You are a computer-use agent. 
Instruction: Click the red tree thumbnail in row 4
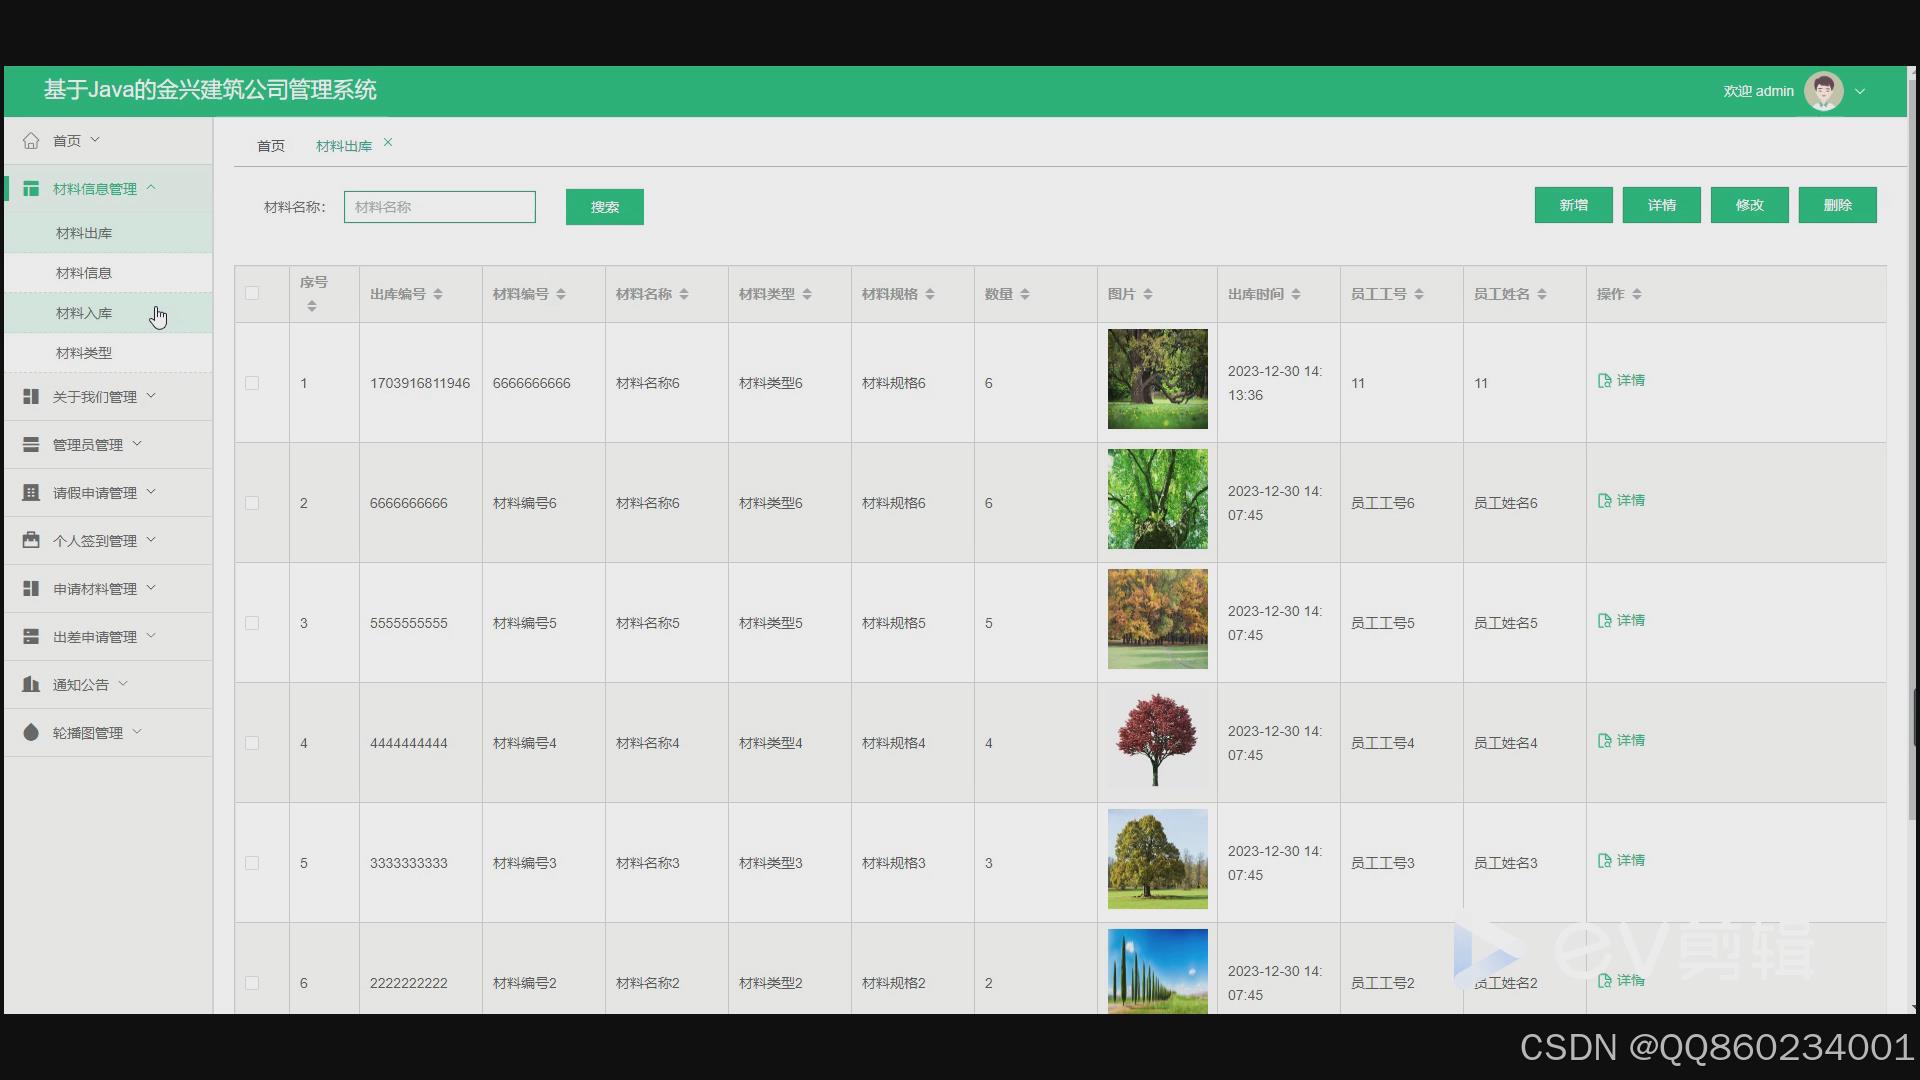tap(1158, 739)
